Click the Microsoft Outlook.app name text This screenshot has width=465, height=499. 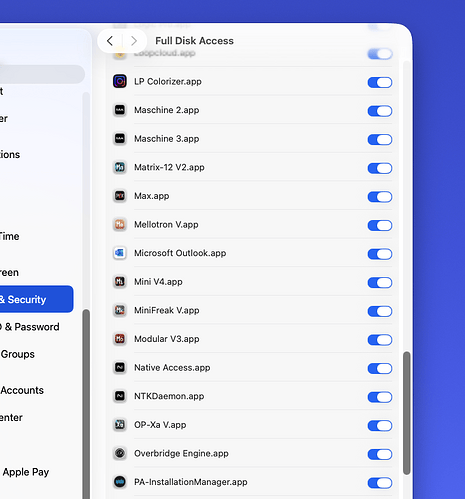tap(180, 253)
